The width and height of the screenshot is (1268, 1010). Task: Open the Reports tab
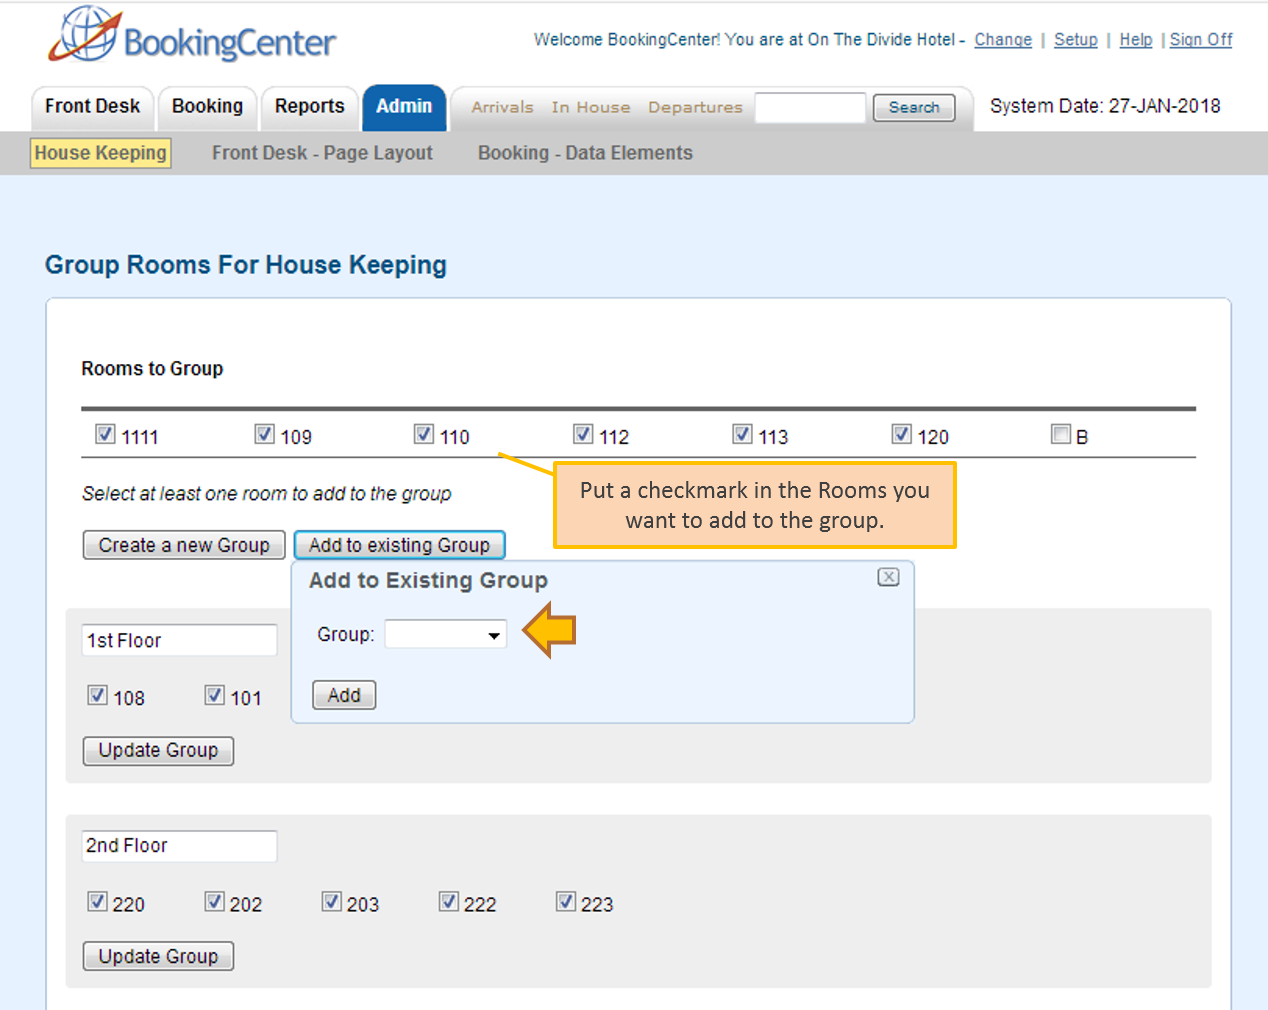(x=309, y=107)
